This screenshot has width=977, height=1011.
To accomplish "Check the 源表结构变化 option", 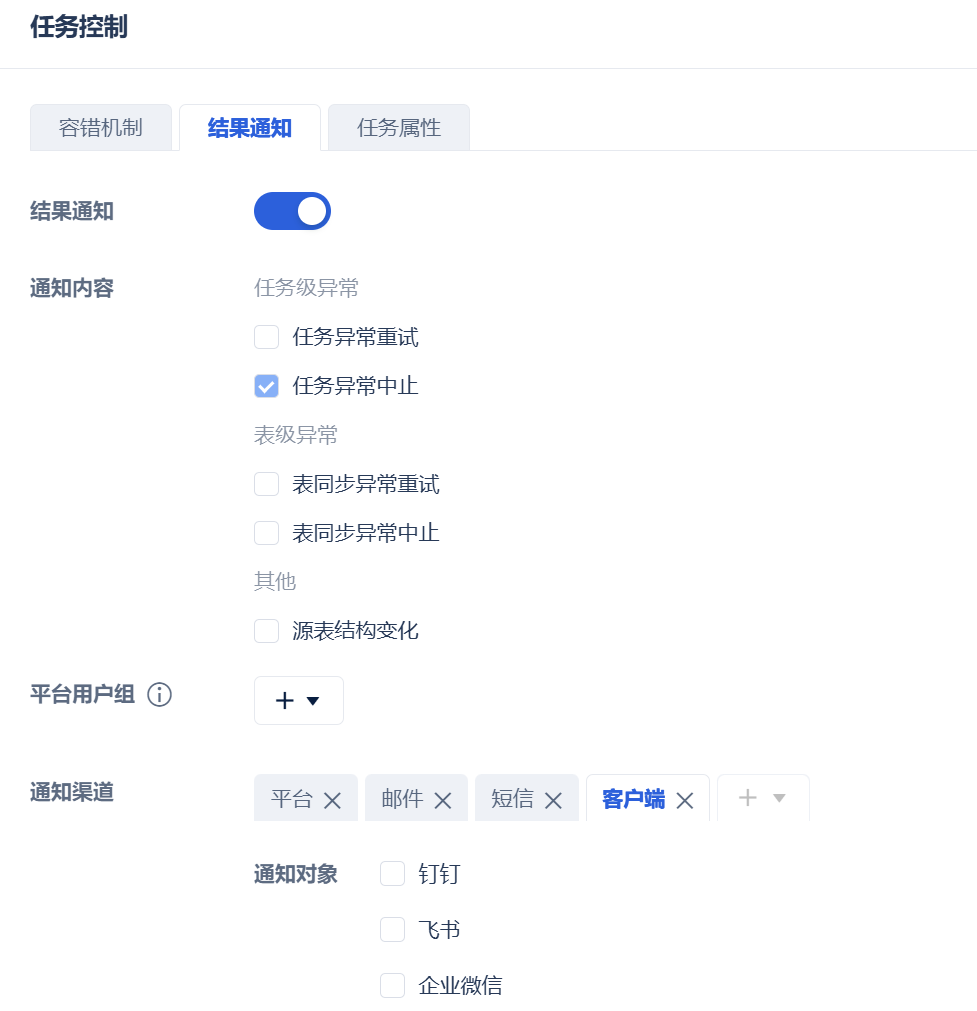I will click(x=266, y=631).
